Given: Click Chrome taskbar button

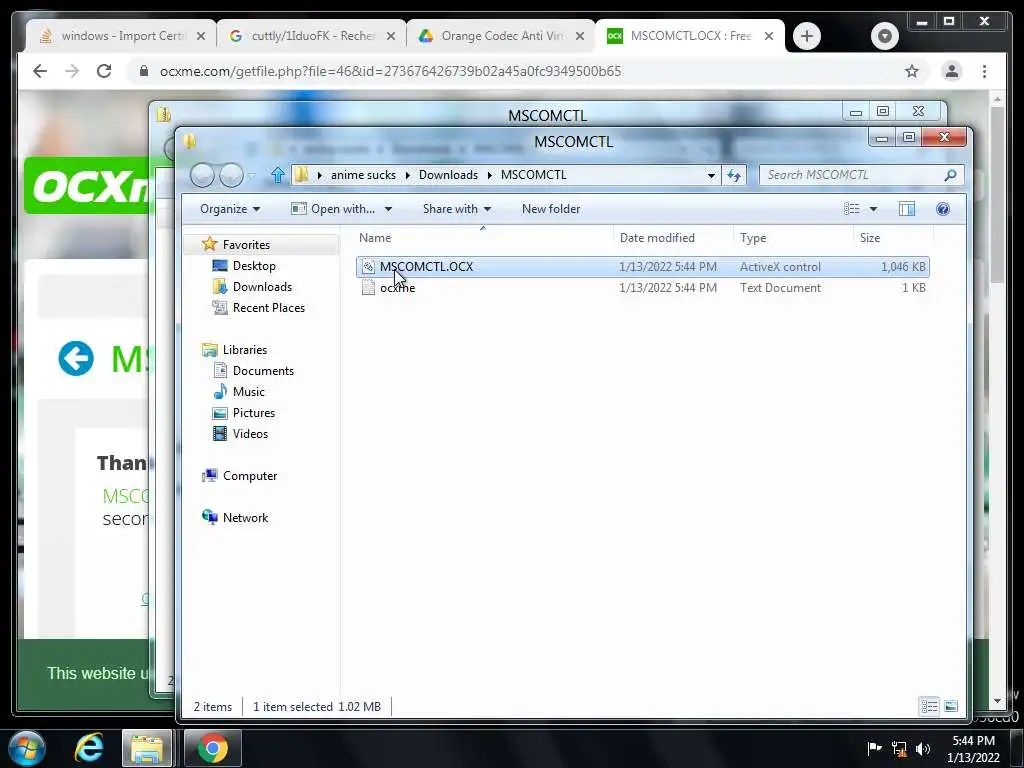Looking at the screenshot, I should coord(213,748).
